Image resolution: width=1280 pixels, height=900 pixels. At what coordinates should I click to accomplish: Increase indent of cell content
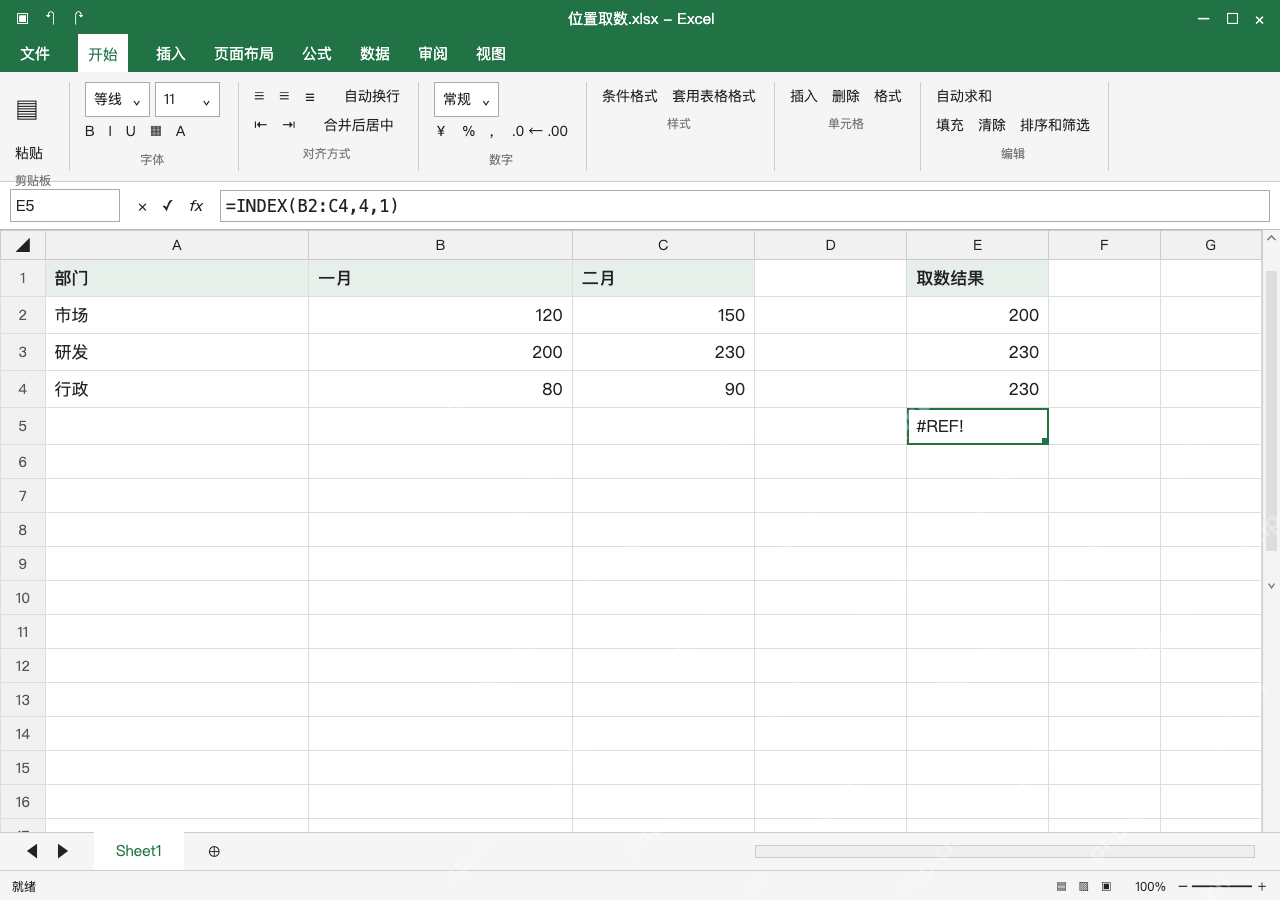(289, 125)
